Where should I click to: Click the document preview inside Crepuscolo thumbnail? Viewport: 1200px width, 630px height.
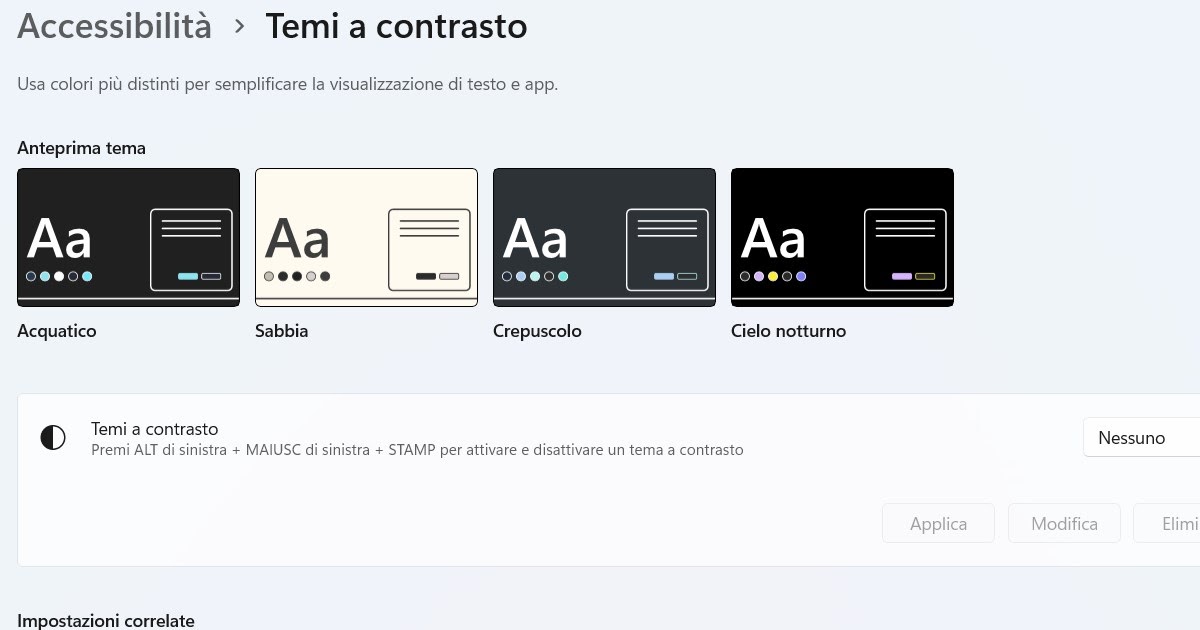pyautogui.click(x=667, y=250)
